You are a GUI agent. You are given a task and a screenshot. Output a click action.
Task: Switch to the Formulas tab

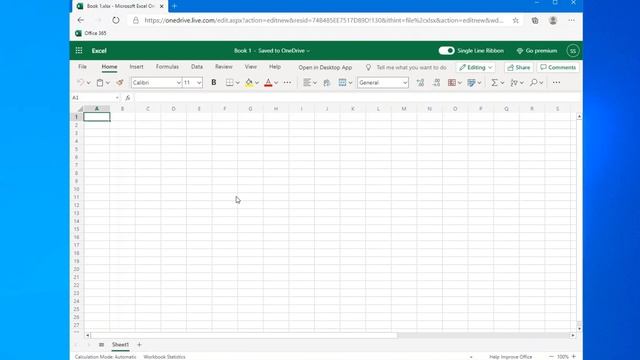coord(167,67)
